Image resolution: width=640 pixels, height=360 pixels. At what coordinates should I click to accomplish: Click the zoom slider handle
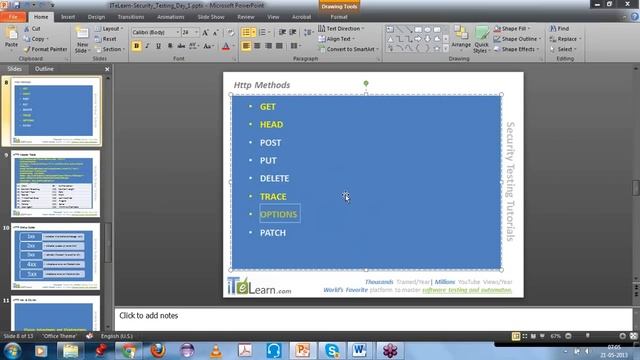coord(588,336)
